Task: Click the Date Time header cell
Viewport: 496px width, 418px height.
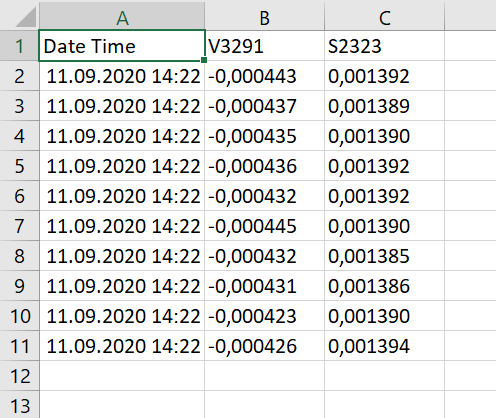Action: tap(122, 46)
